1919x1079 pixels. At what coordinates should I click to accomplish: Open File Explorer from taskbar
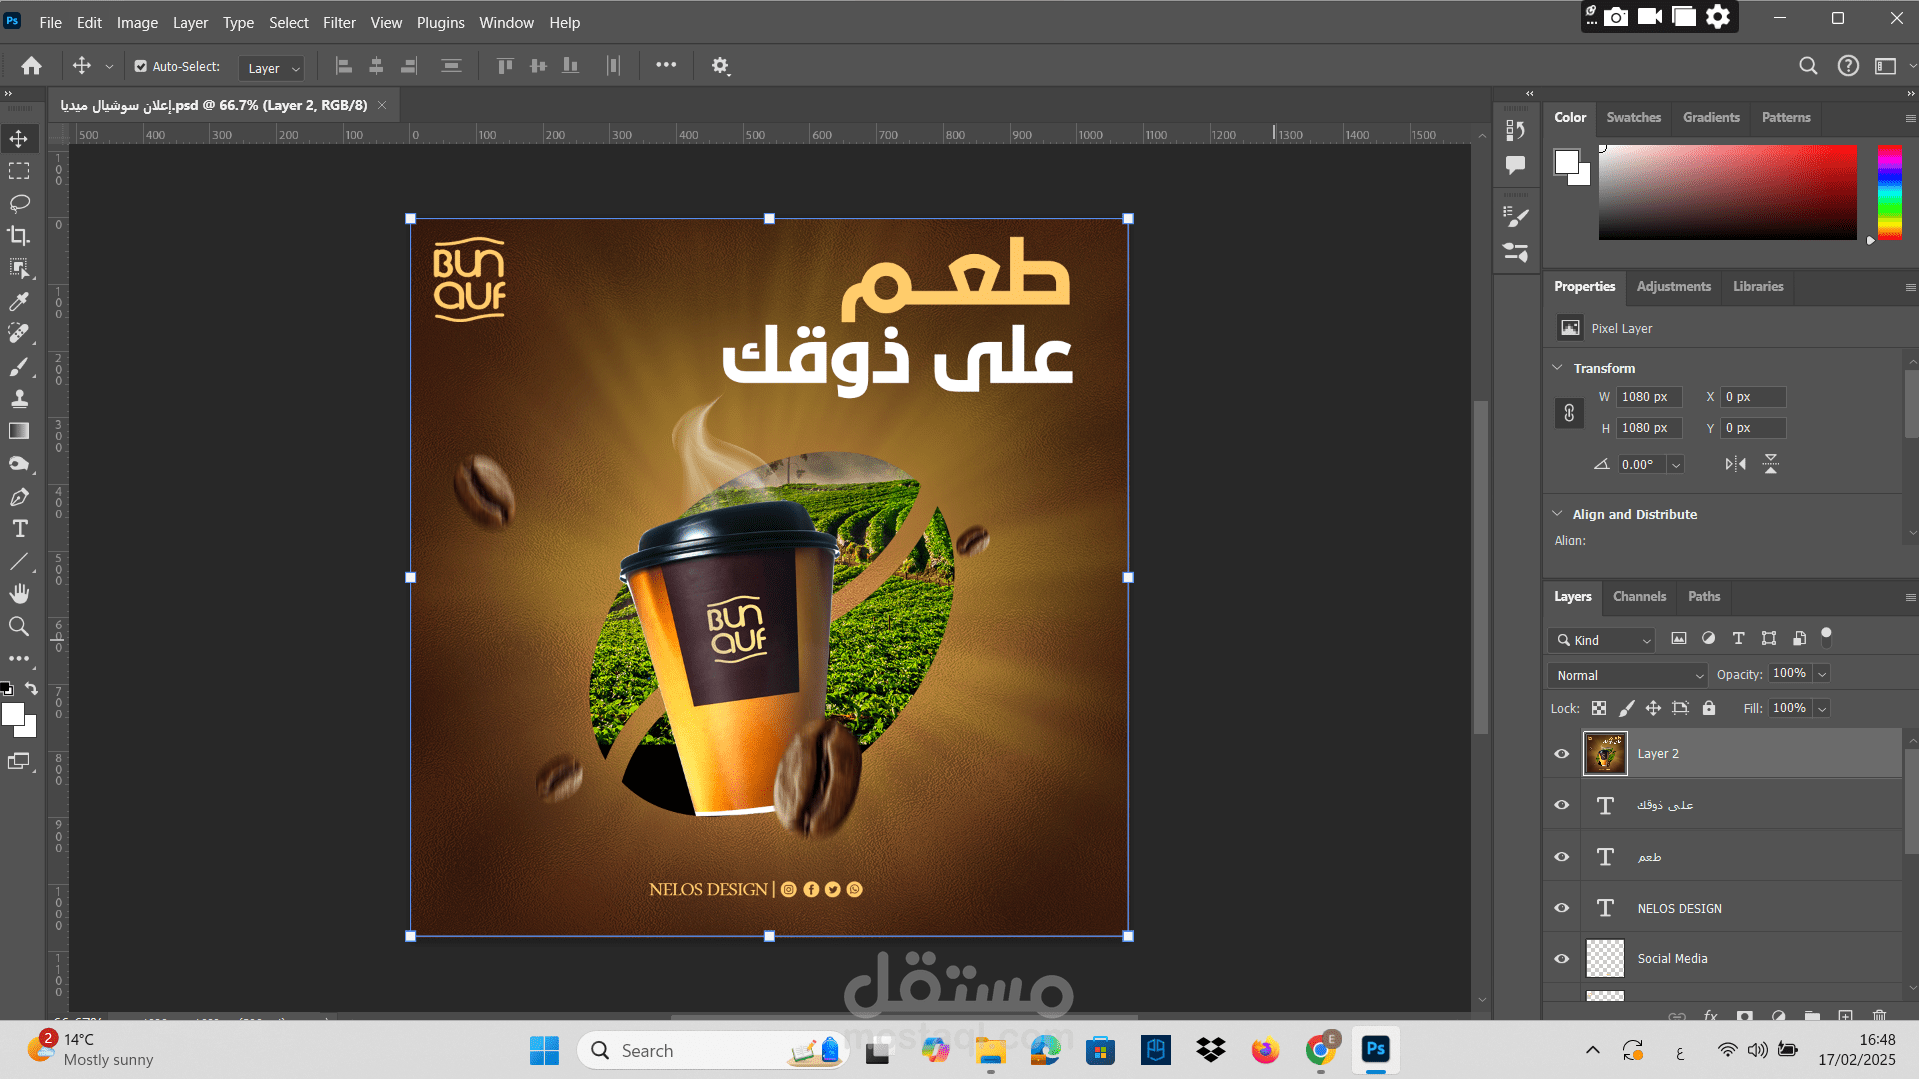(x=990, y=1051)
